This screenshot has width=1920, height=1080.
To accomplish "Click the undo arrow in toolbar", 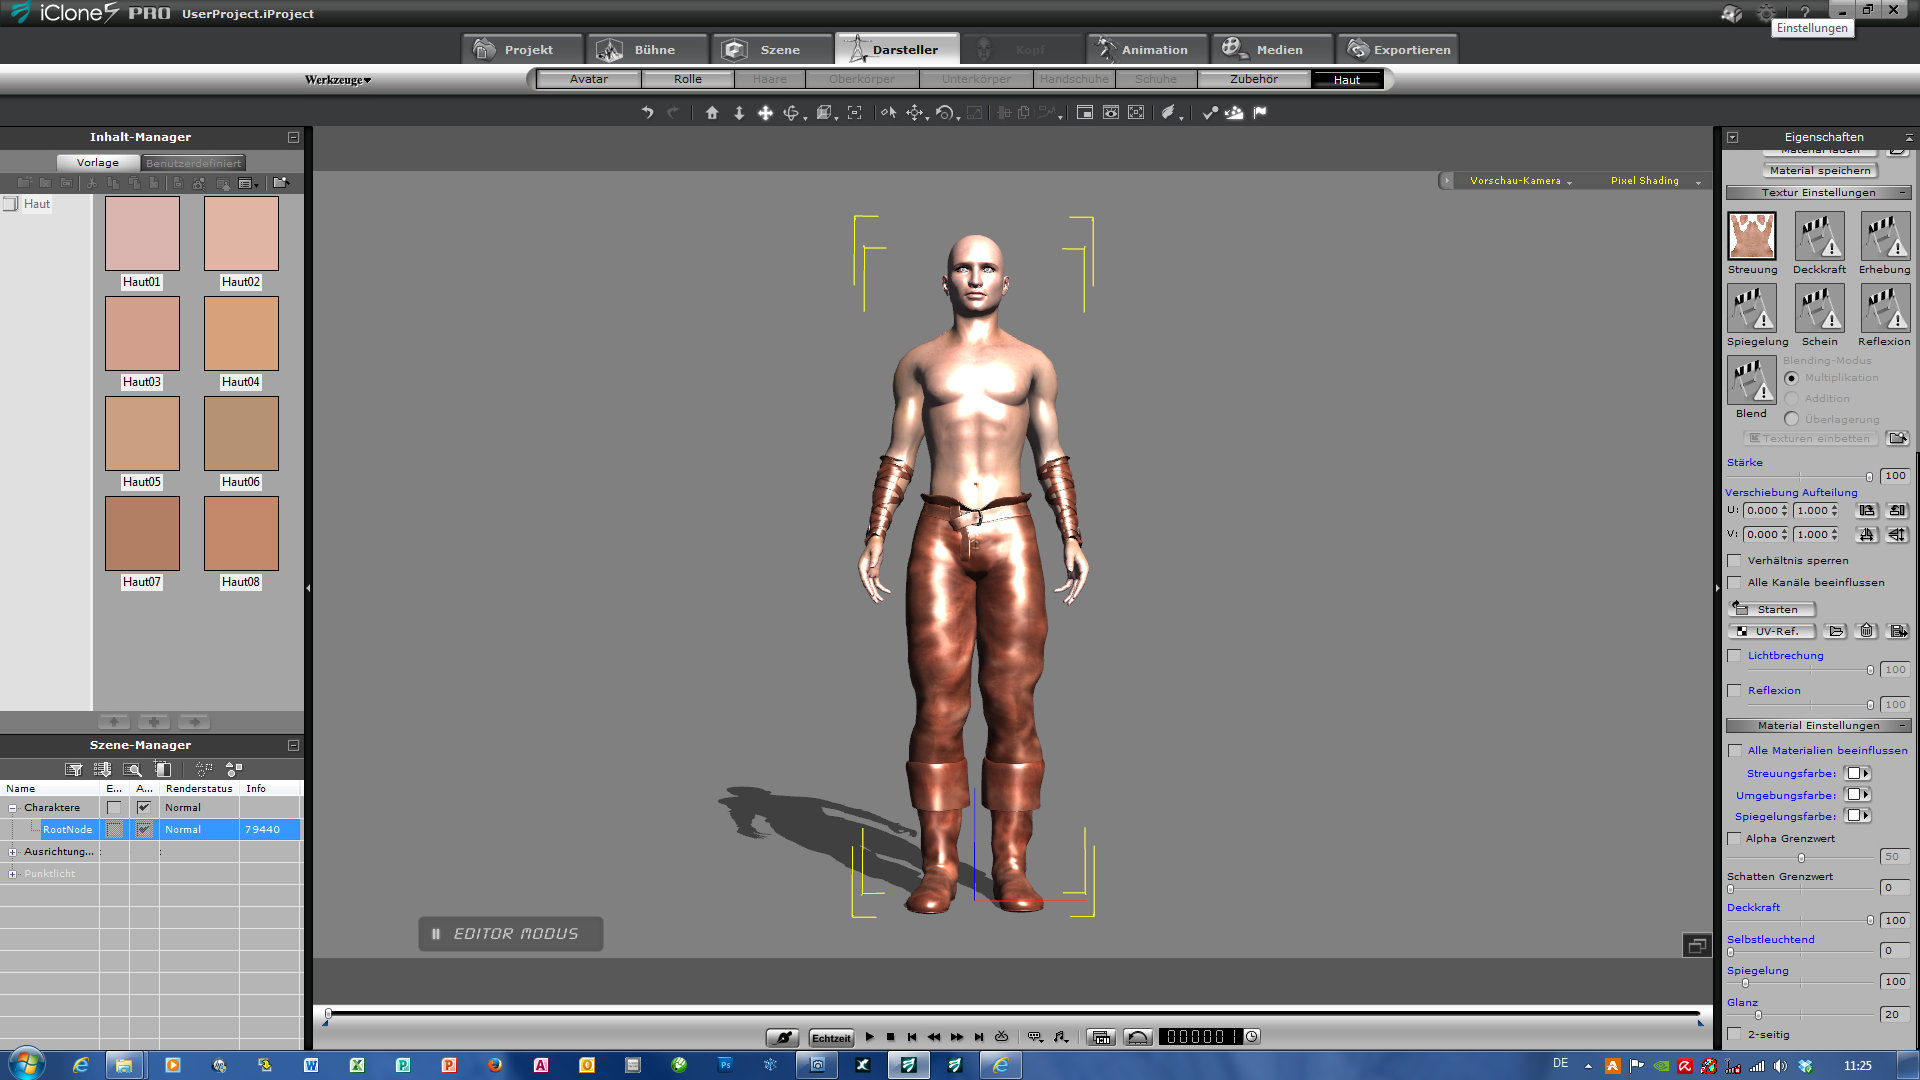I will click(x=647, y=113).
